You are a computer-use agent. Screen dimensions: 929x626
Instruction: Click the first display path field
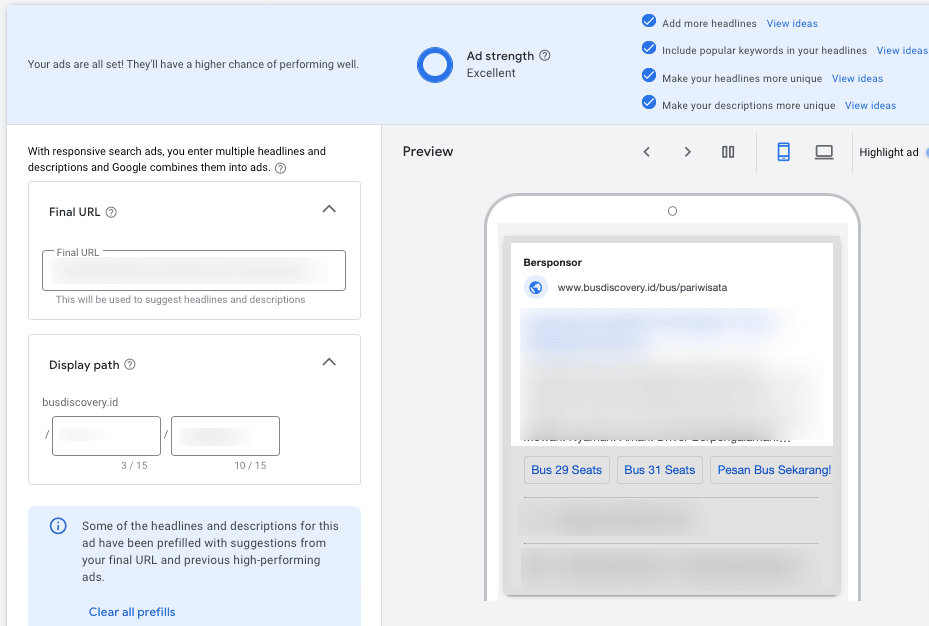(x=106, y=436)
